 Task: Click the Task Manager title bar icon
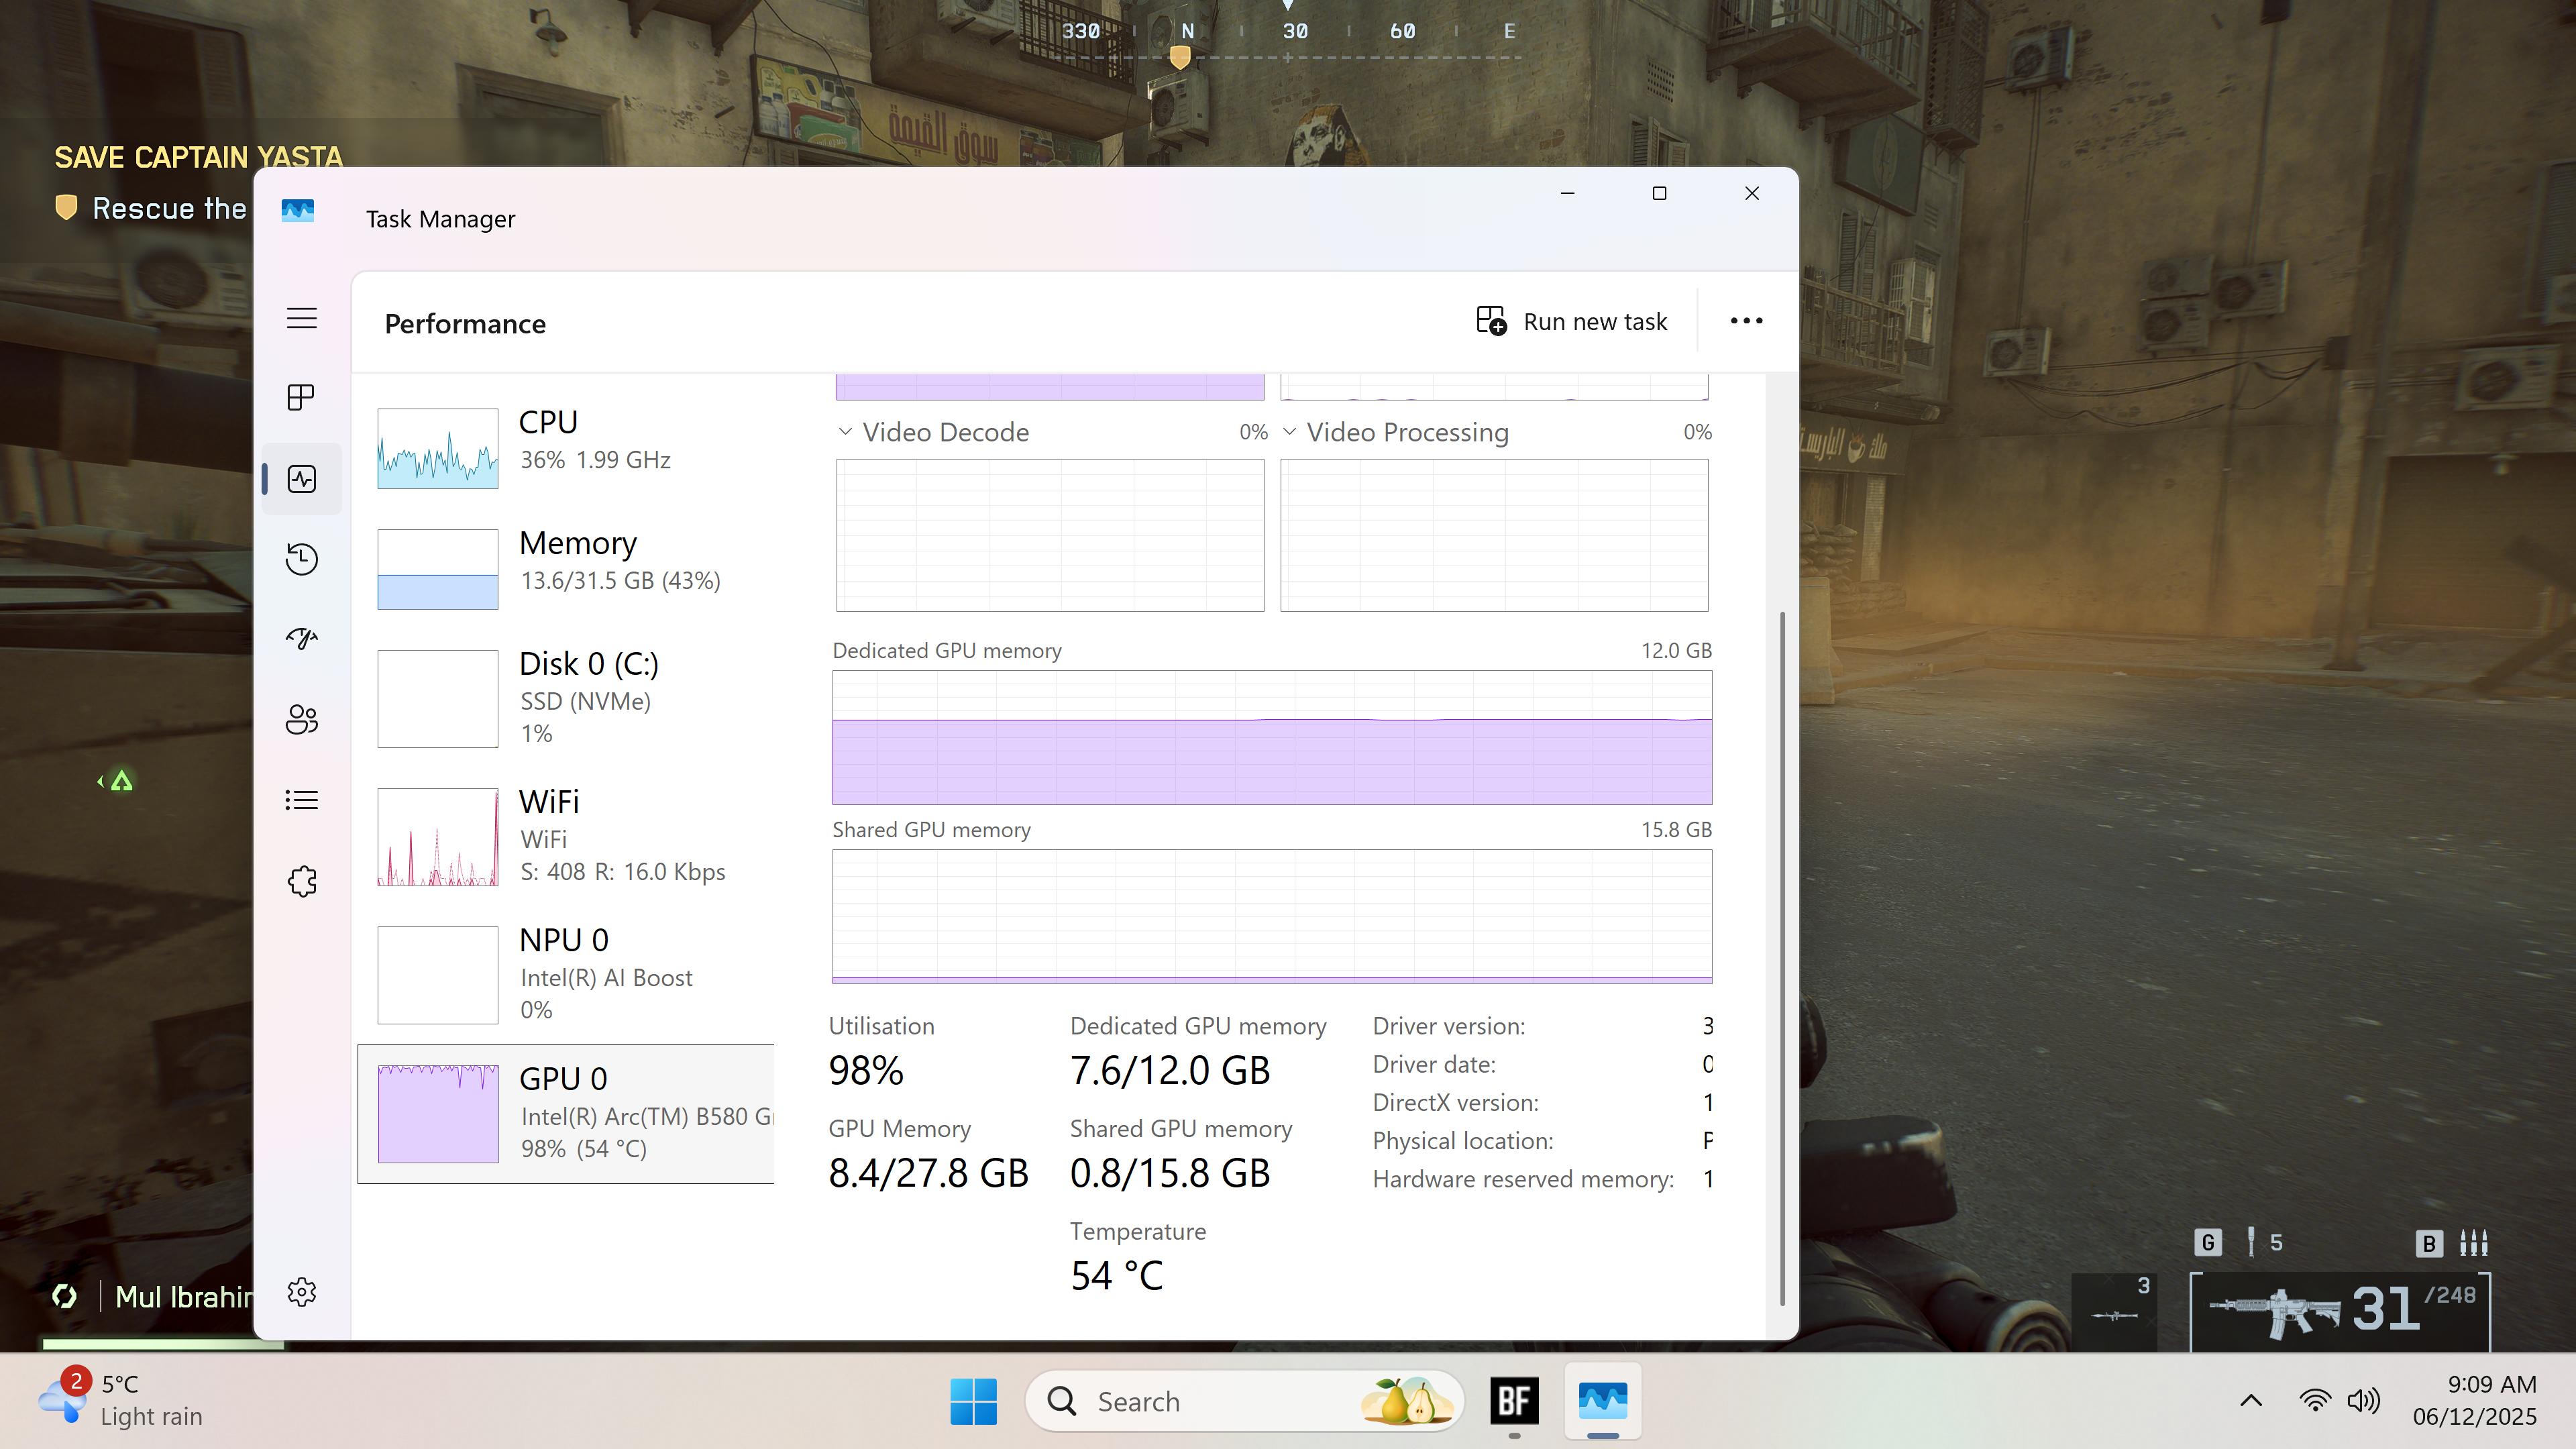298,211
